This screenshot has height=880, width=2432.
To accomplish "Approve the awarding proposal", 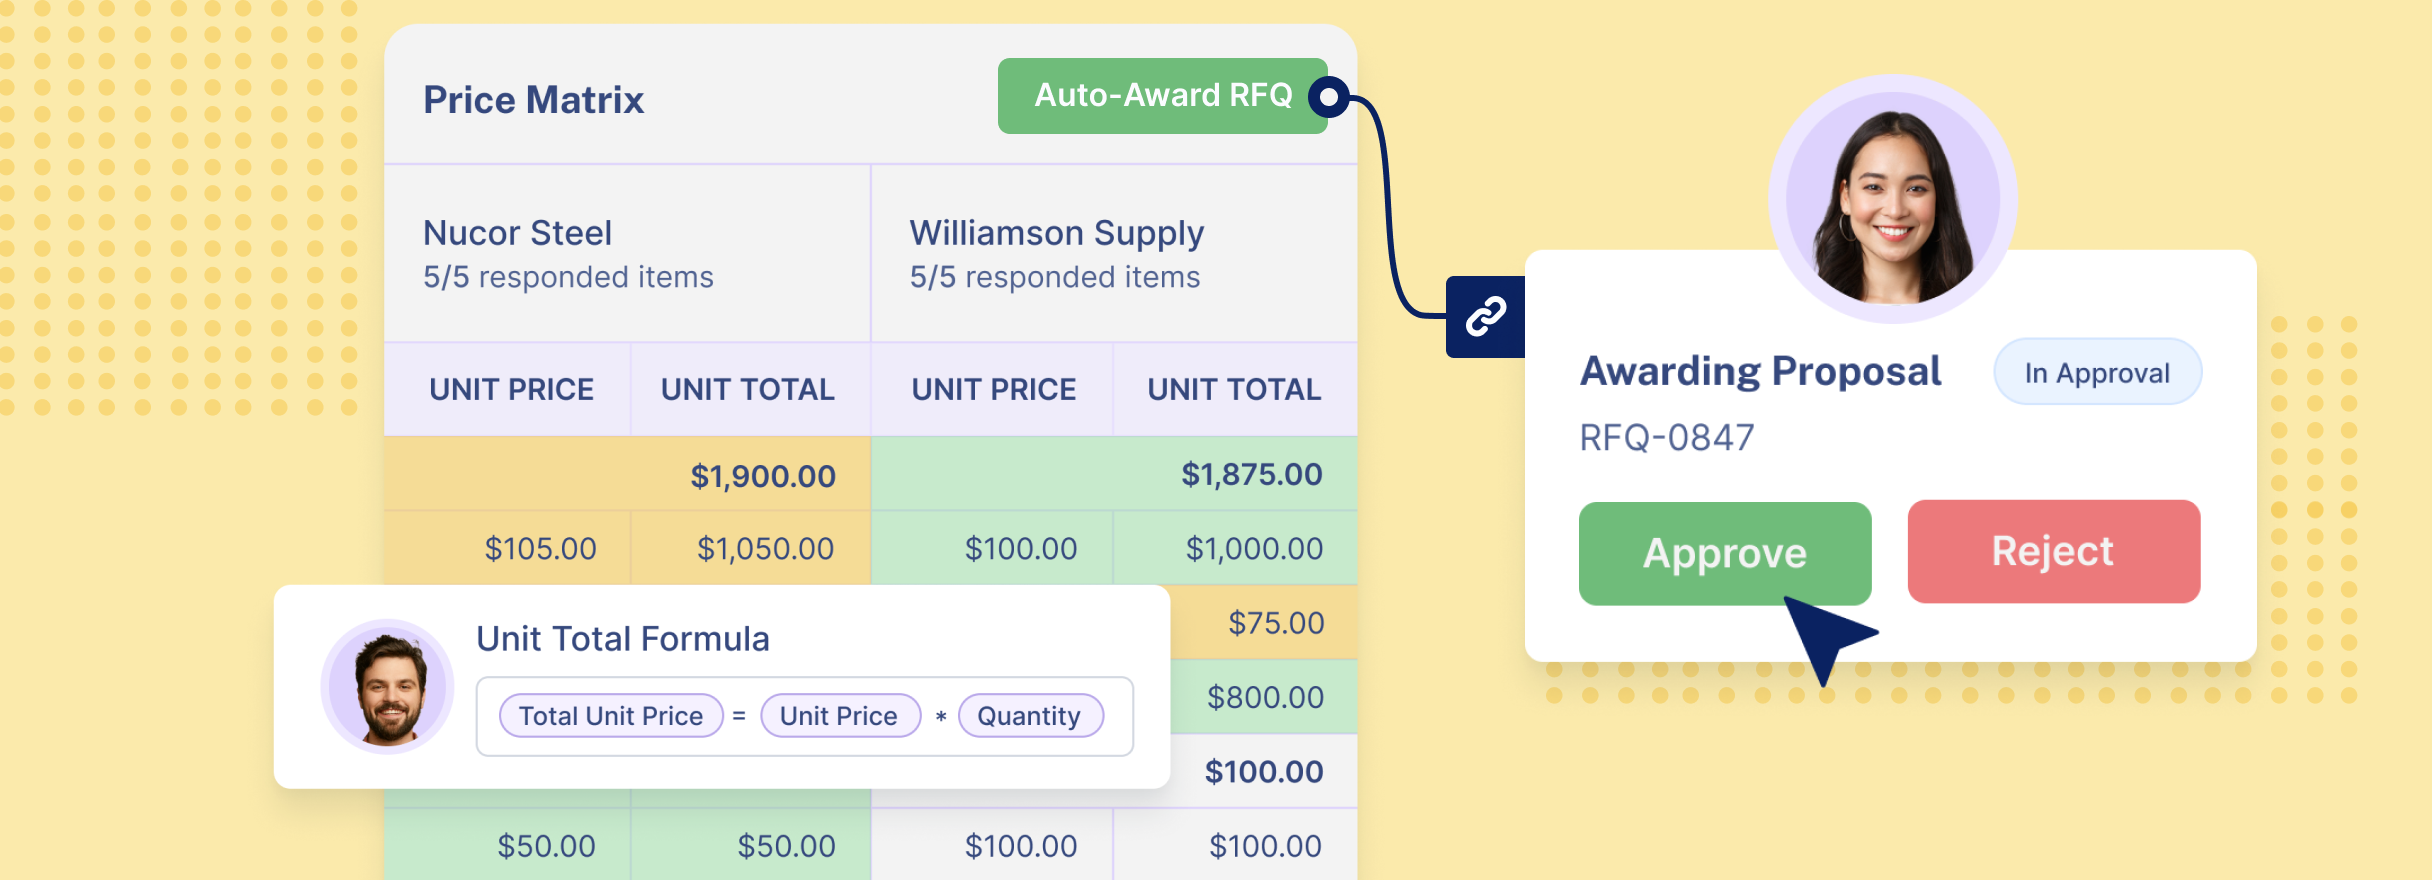I will pyautogui.click(x=1725, y=553).
